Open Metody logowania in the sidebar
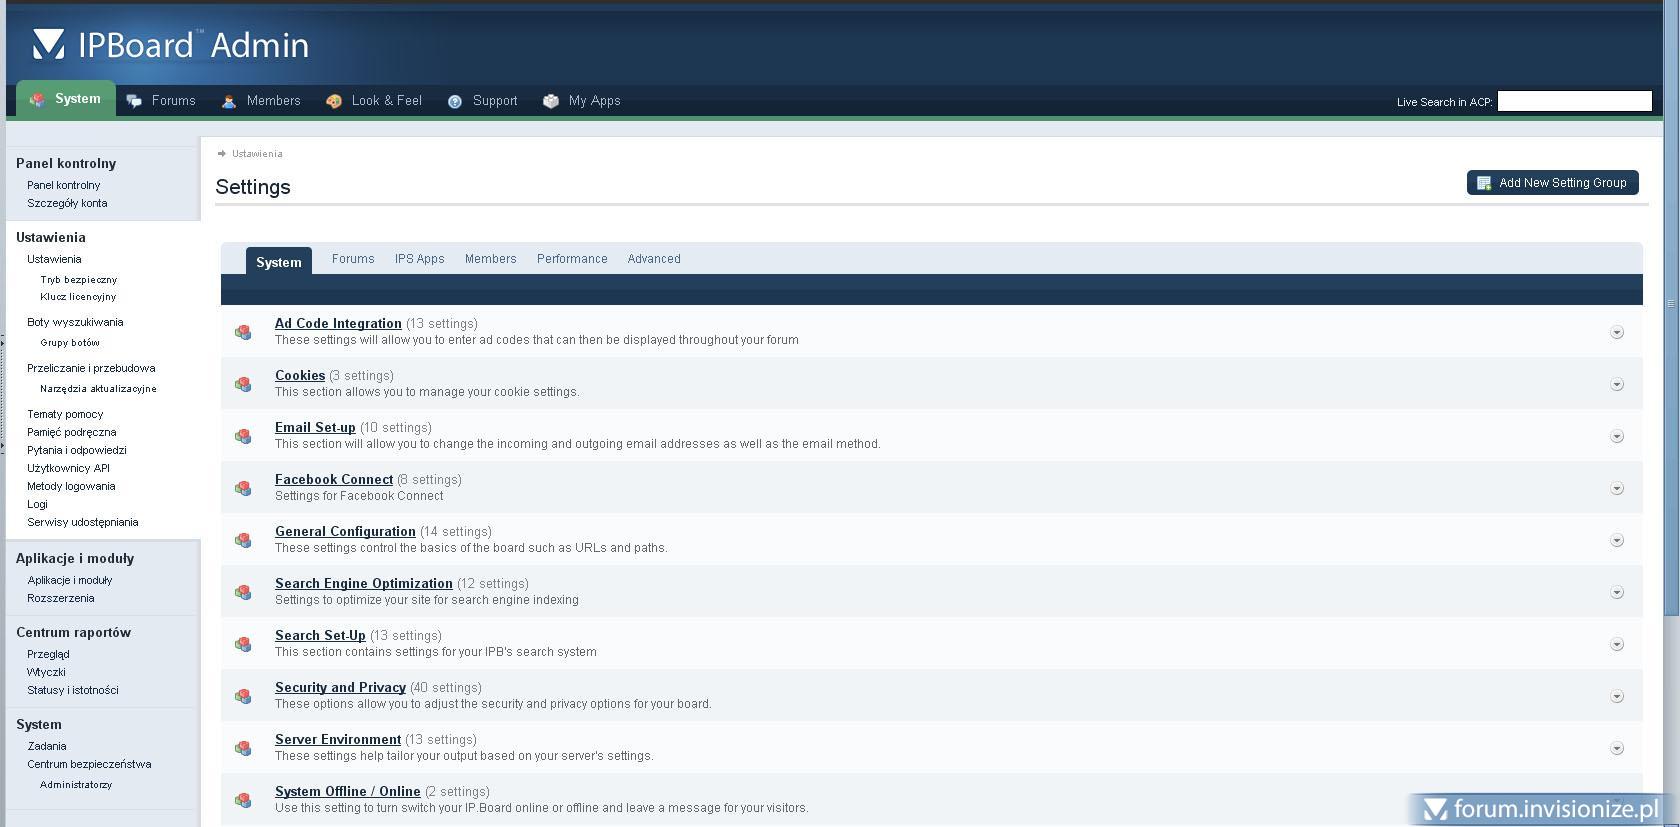Viewport: 1680px width, 827px height. (71, 486)
